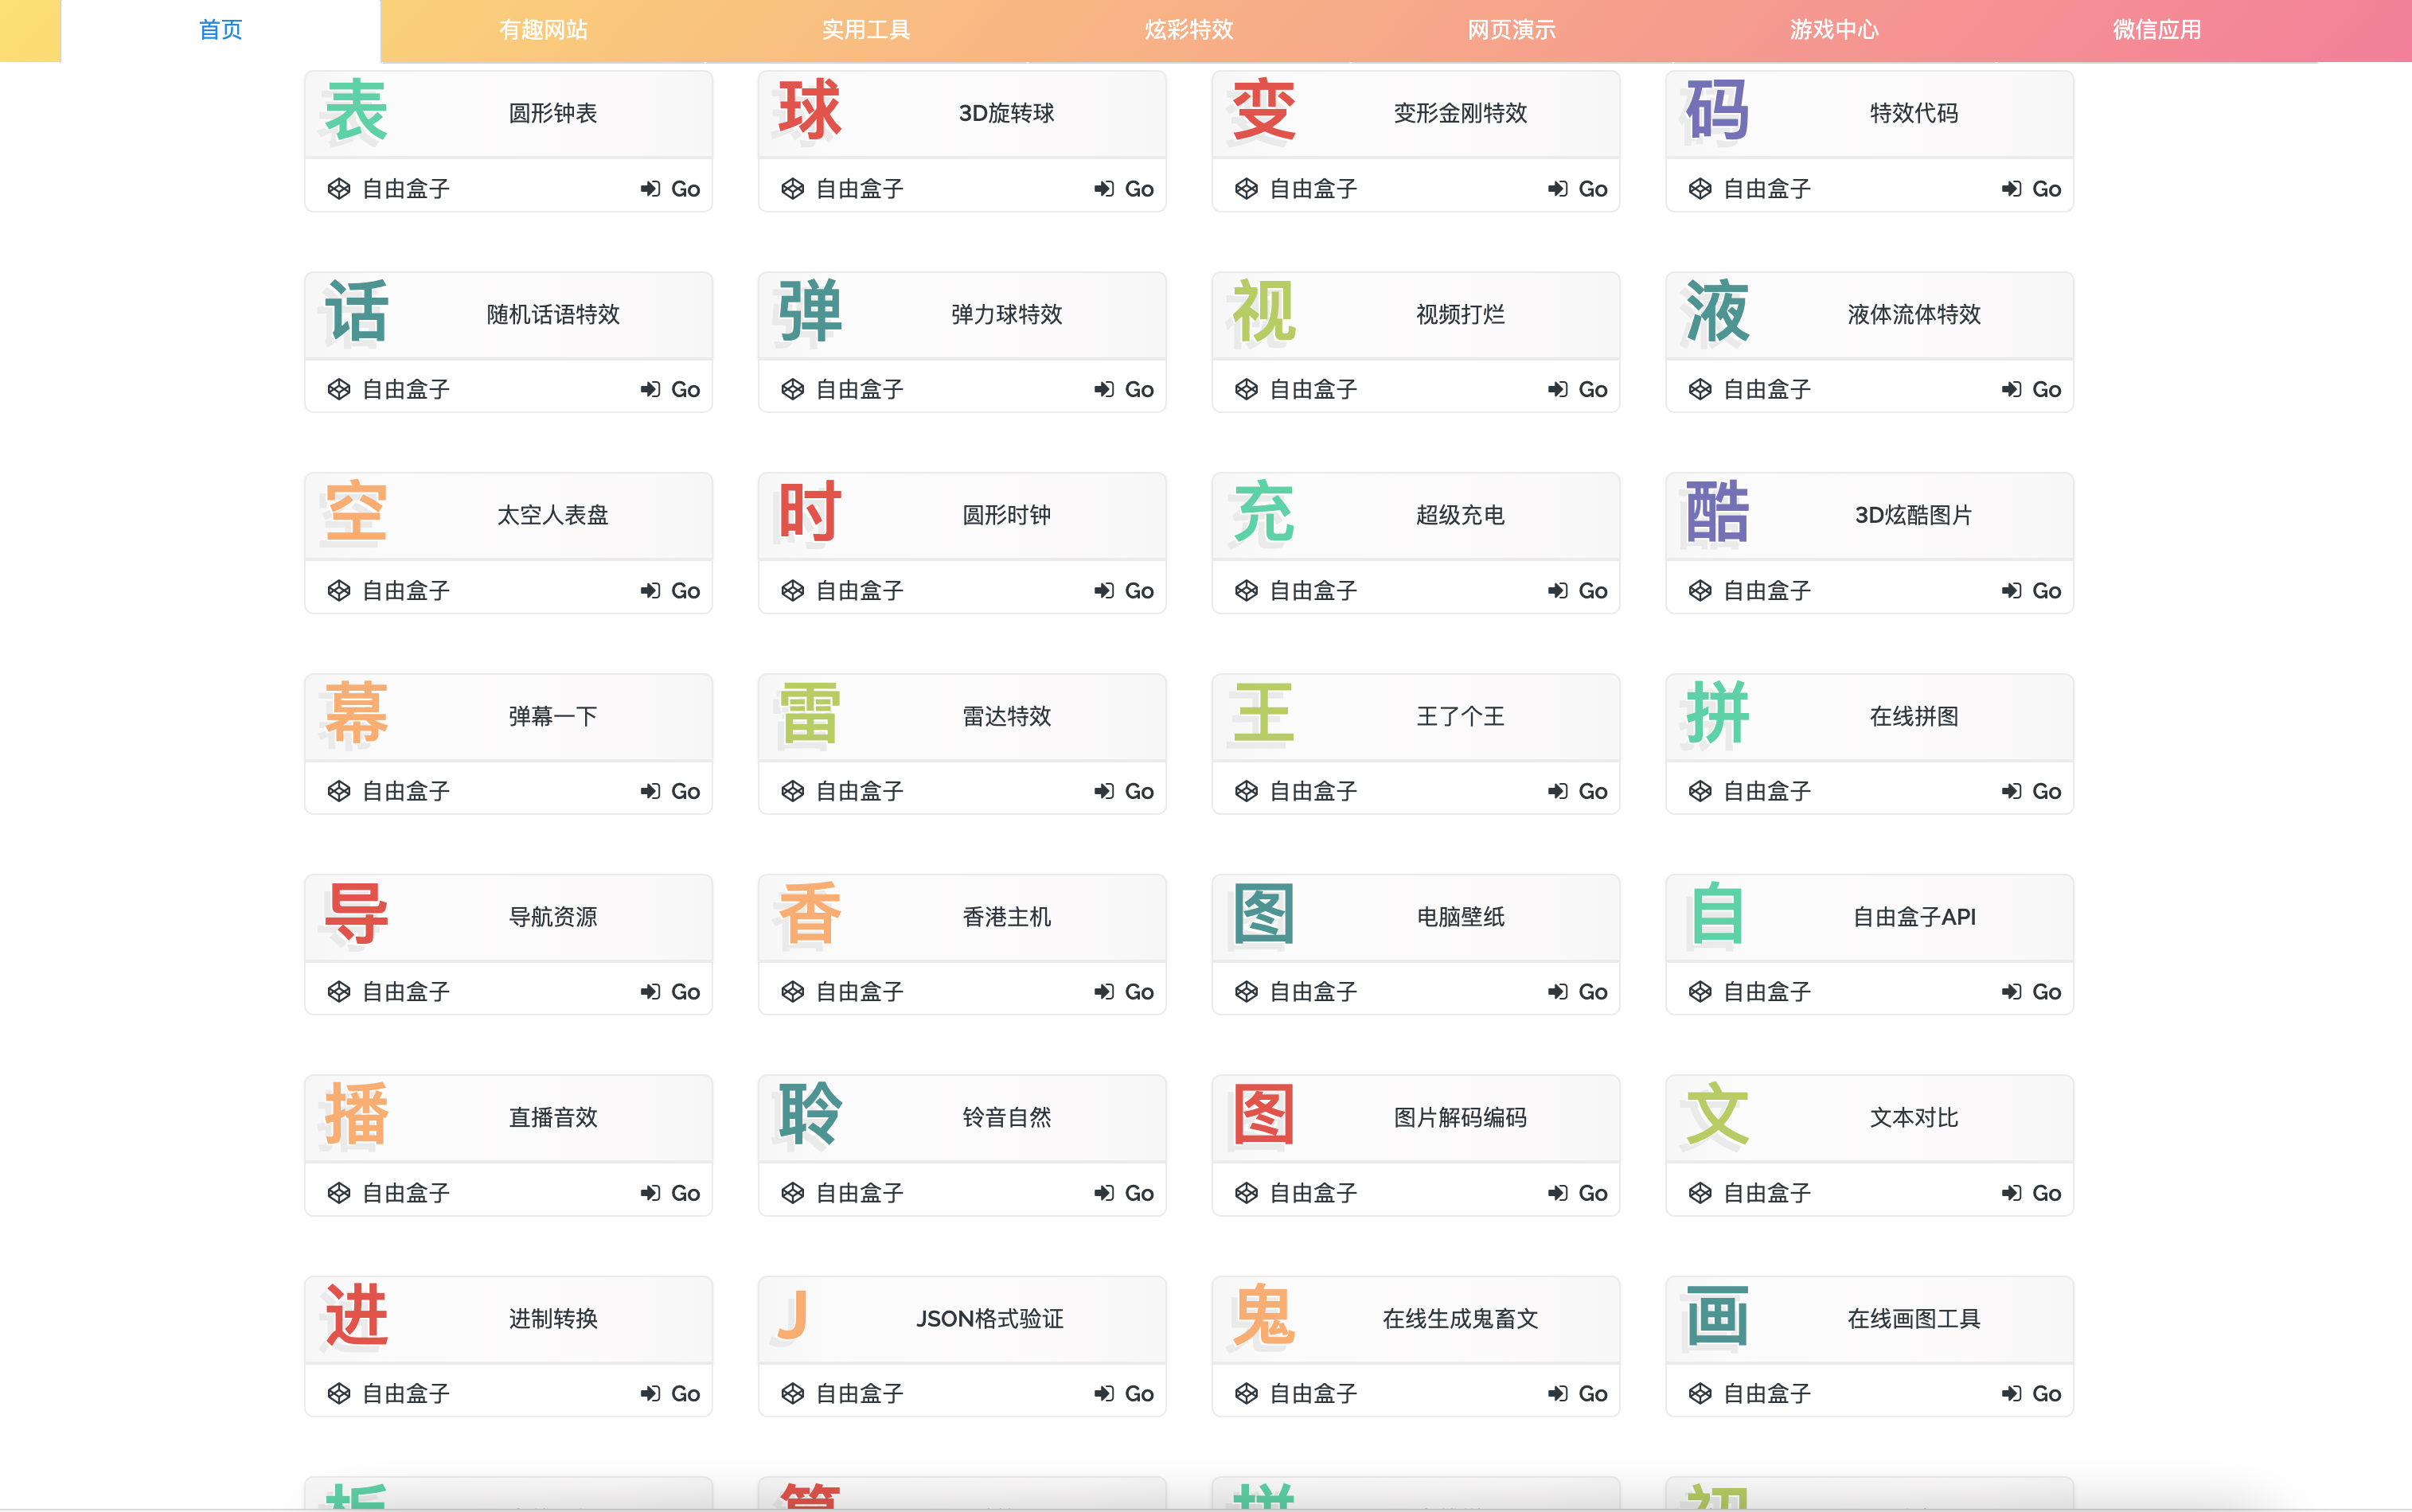Click Go on the 香港主机 card

[1124, 992]
